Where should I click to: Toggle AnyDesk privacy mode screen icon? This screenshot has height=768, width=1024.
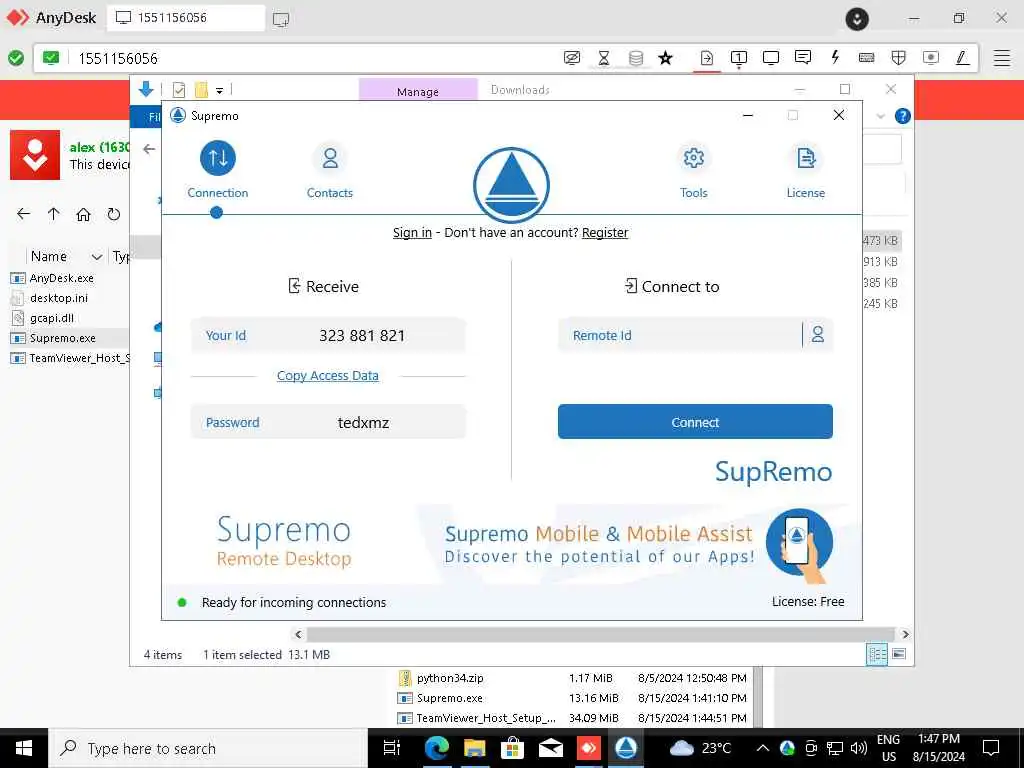(x=571, y=58)
